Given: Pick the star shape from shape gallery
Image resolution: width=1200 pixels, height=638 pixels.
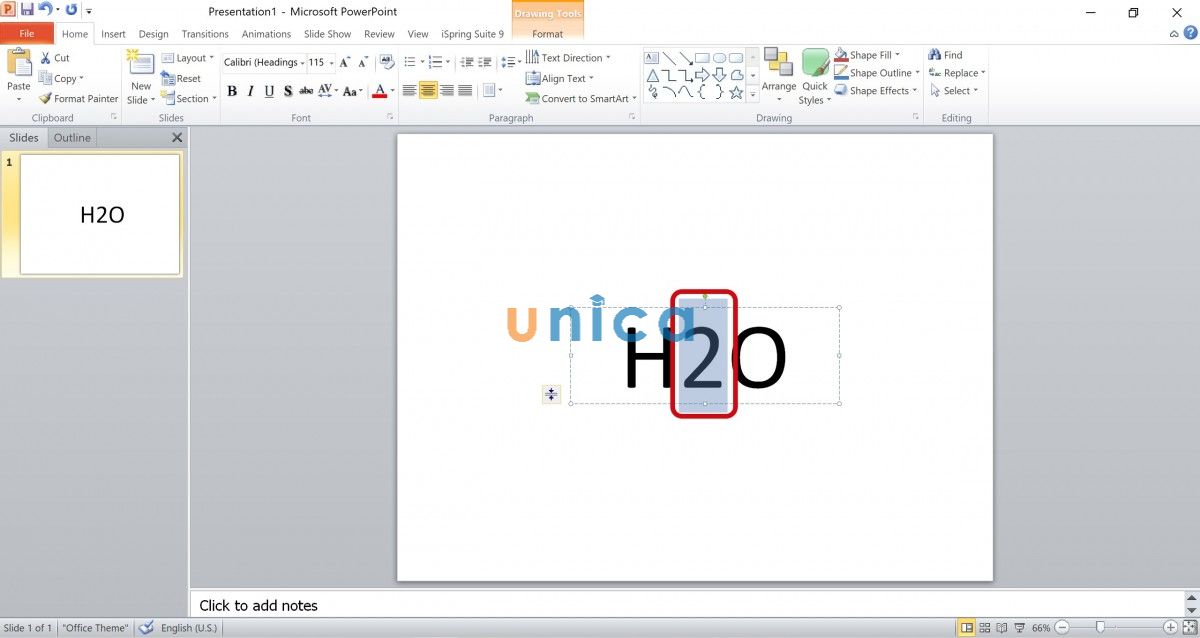Looking at the screenshot, I should coord(735,92).
